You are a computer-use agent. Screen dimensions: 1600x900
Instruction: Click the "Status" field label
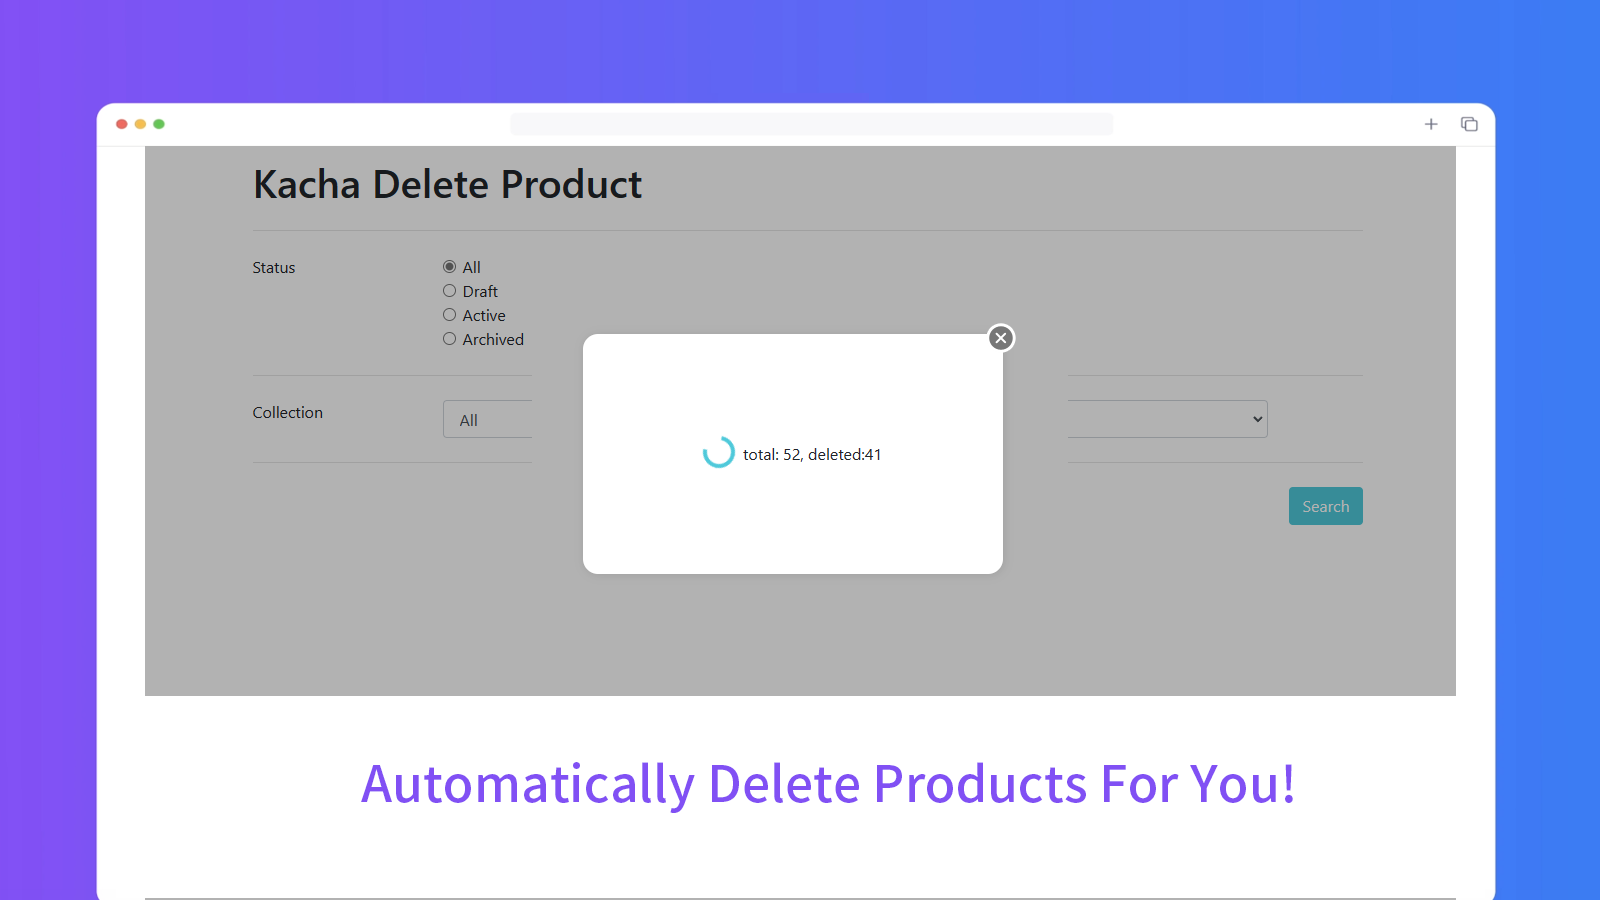[x=273, y=267]
